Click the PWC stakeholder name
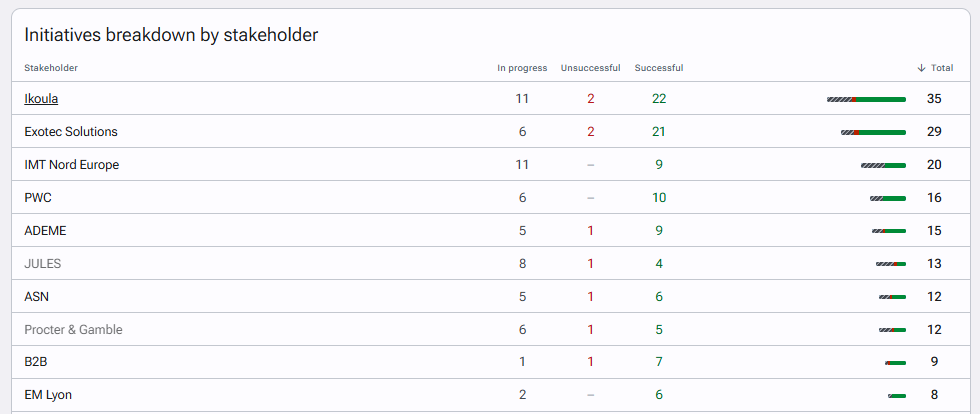Viewport: 980px width, 414px height. (x=38, y=198)
